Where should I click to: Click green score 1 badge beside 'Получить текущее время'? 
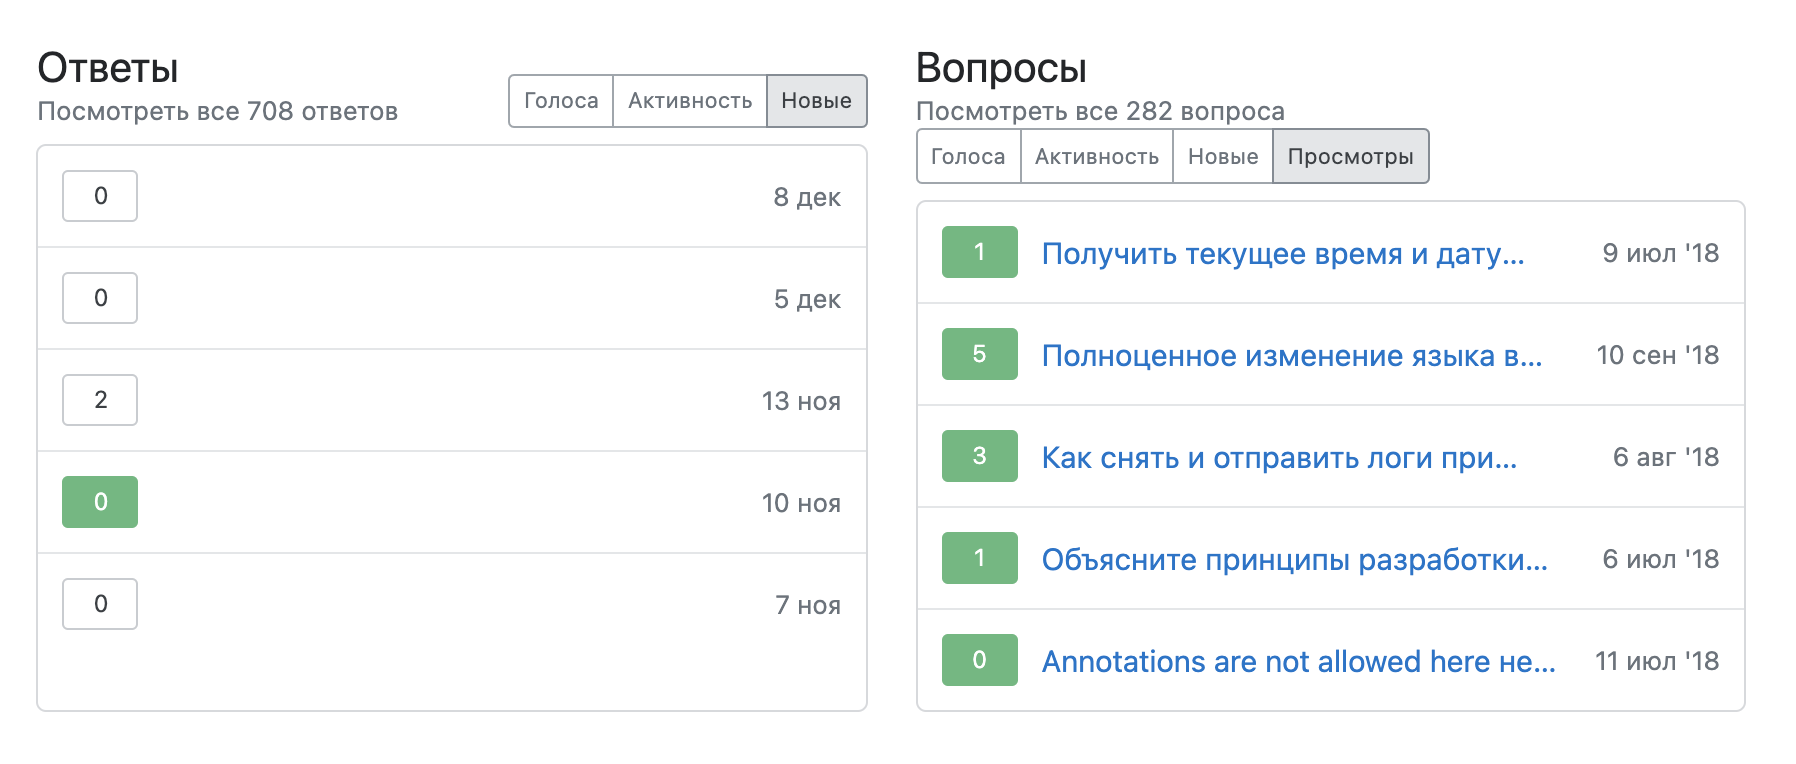click(980, 252)
